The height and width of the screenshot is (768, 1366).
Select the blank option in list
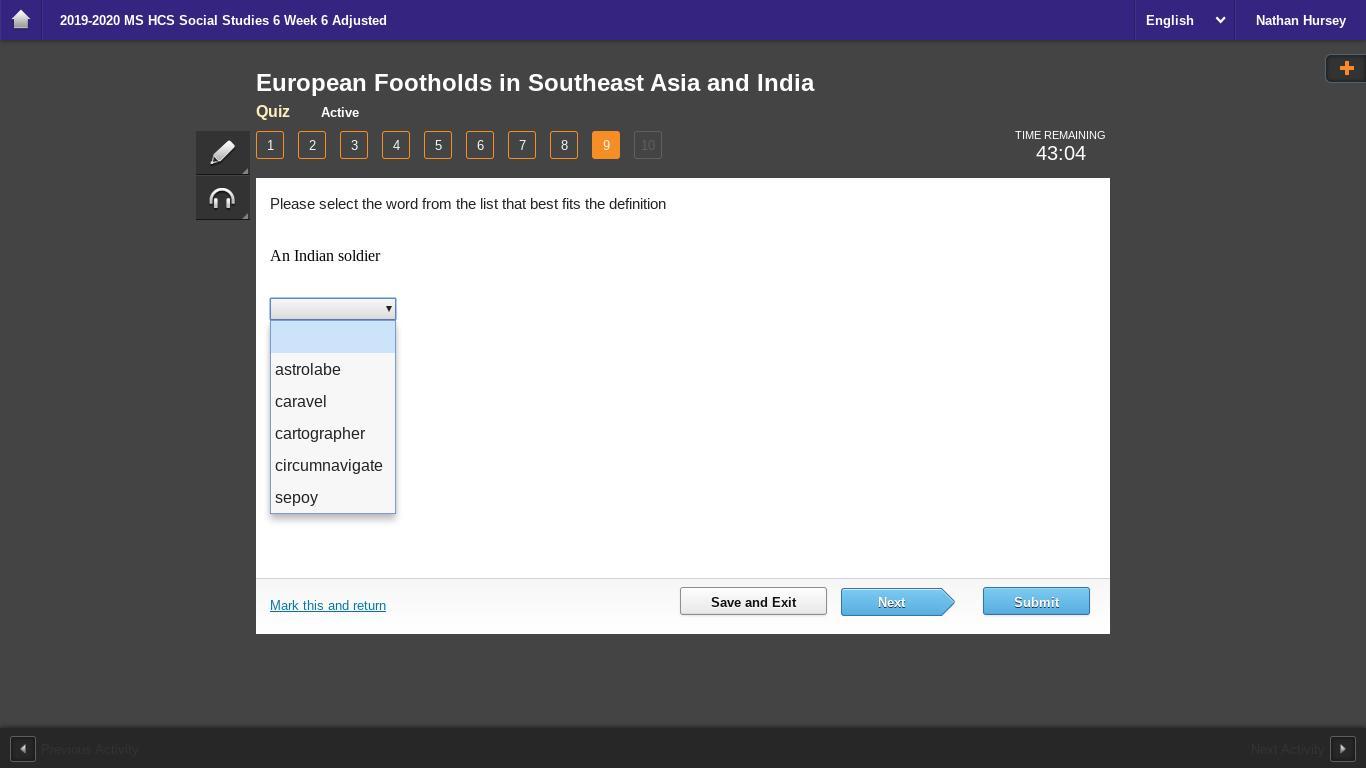[333, 337]
